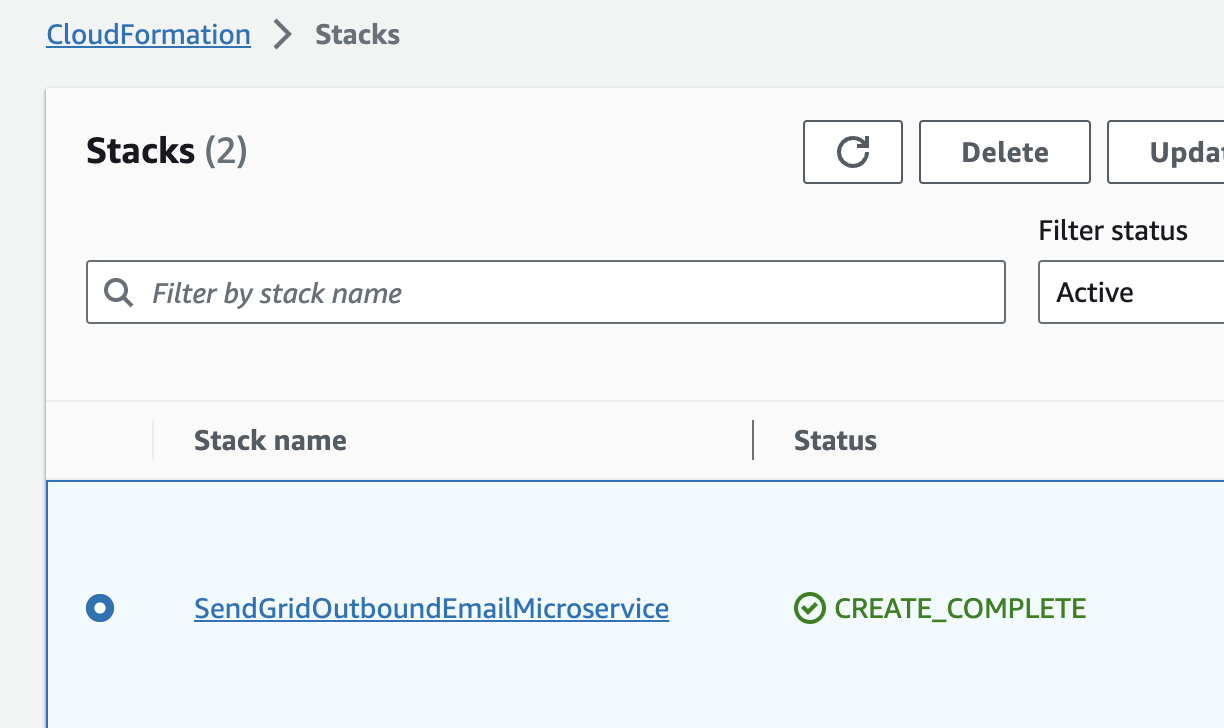Click the Delete stack button
The height and width of the screenshot is (728, 1224).
pyautogui.click(x=1005, y=152)
